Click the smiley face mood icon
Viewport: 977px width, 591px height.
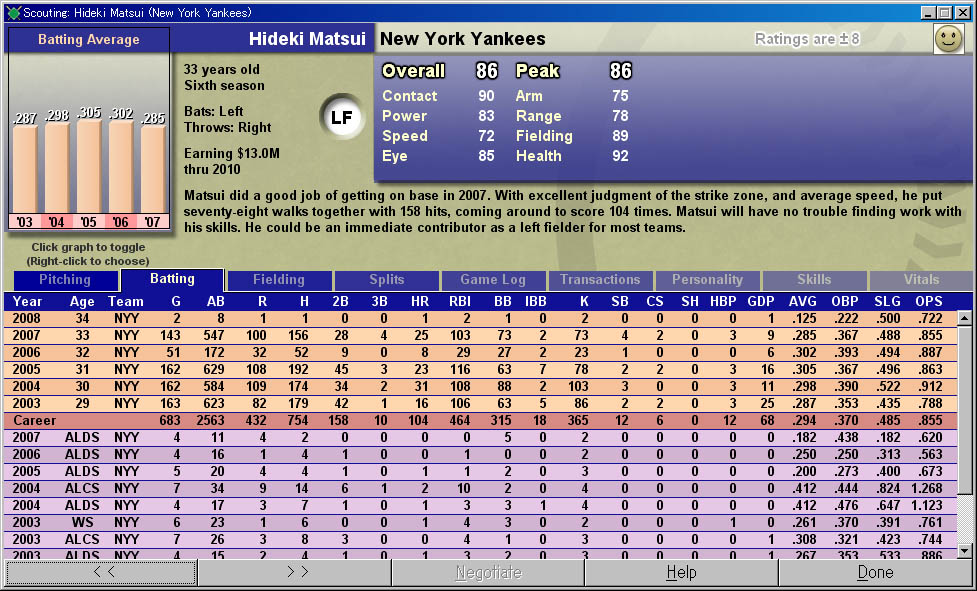point(949,39)
